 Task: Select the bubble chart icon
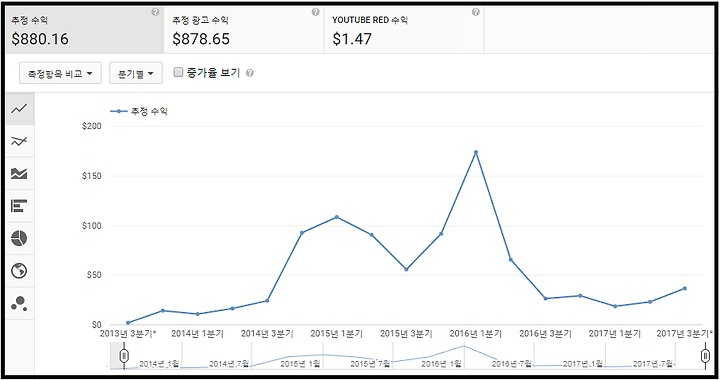[19, 303]
